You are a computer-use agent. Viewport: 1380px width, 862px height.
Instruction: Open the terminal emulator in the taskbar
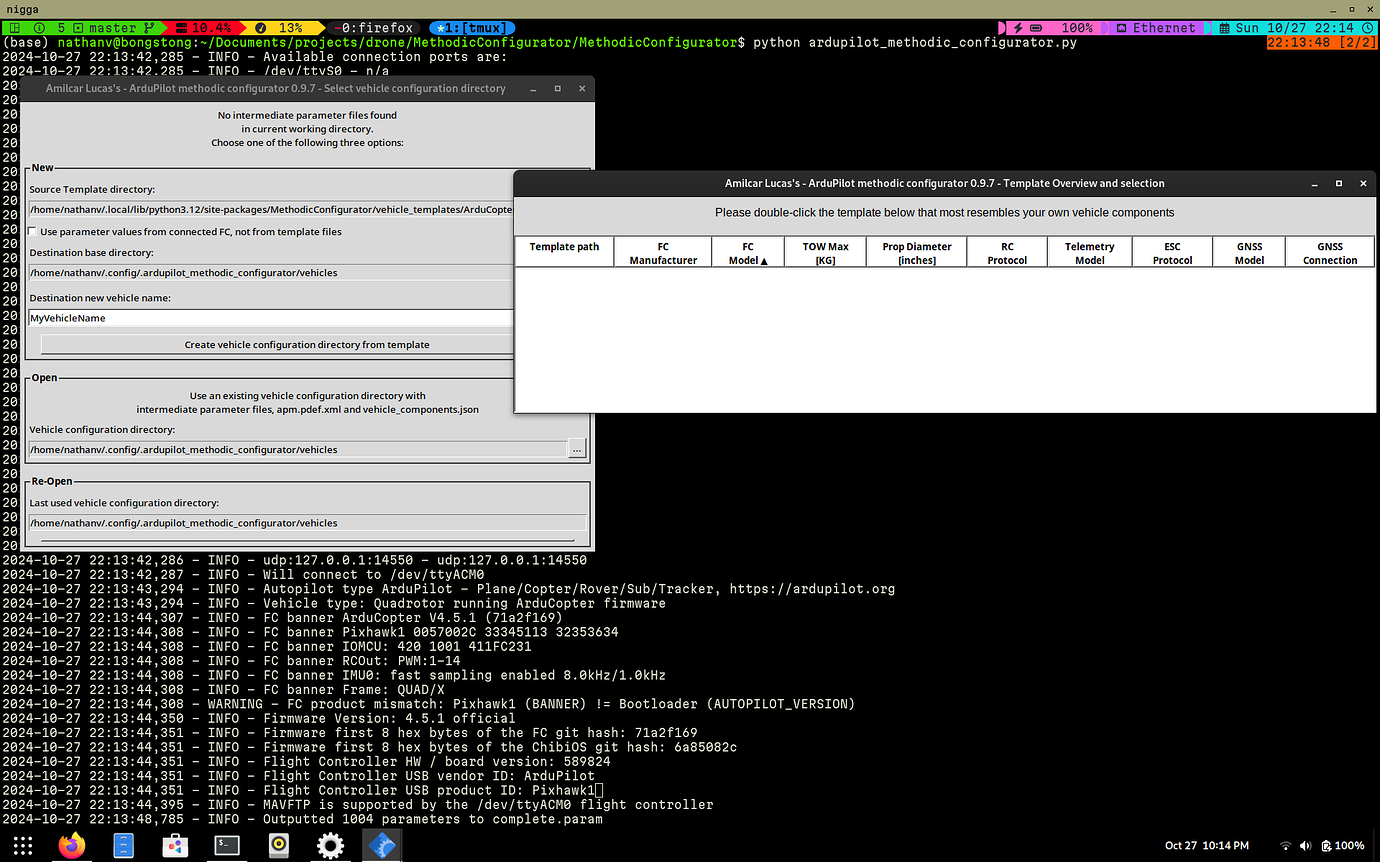226,845
